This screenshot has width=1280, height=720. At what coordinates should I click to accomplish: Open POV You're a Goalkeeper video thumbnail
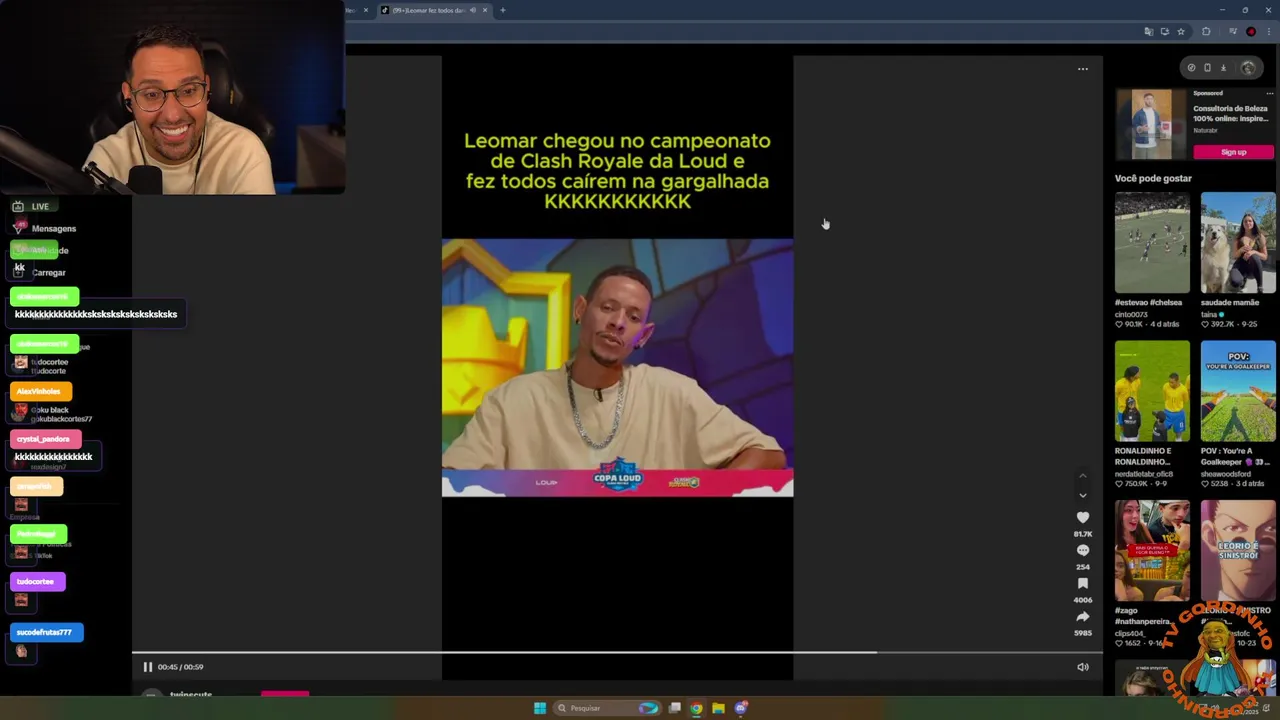point(1238,391)
